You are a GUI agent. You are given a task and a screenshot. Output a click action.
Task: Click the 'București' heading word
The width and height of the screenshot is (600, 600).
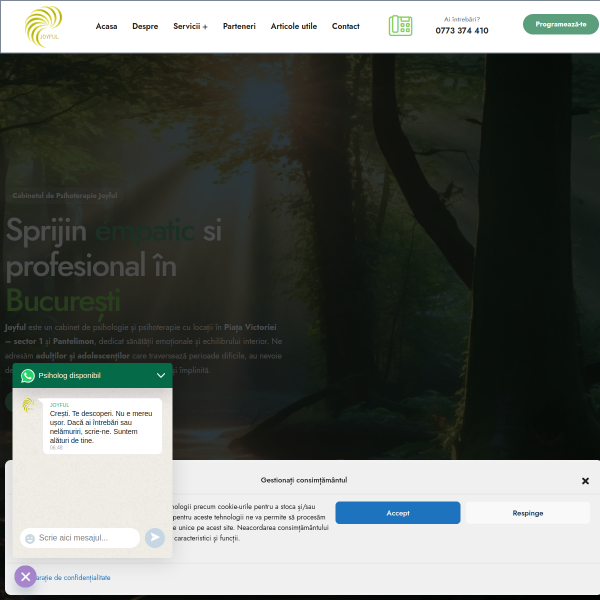pos(63,301)
